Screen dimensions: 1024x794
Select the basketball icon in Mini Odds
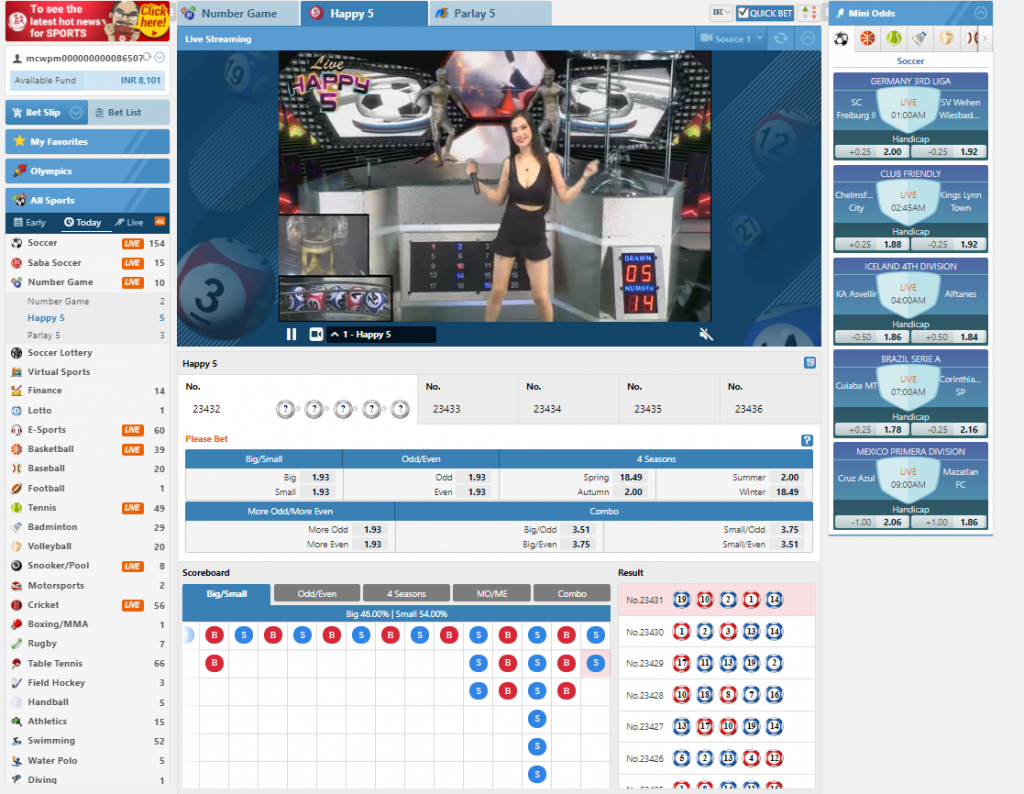pyautogui.click(x=867, y=39)
